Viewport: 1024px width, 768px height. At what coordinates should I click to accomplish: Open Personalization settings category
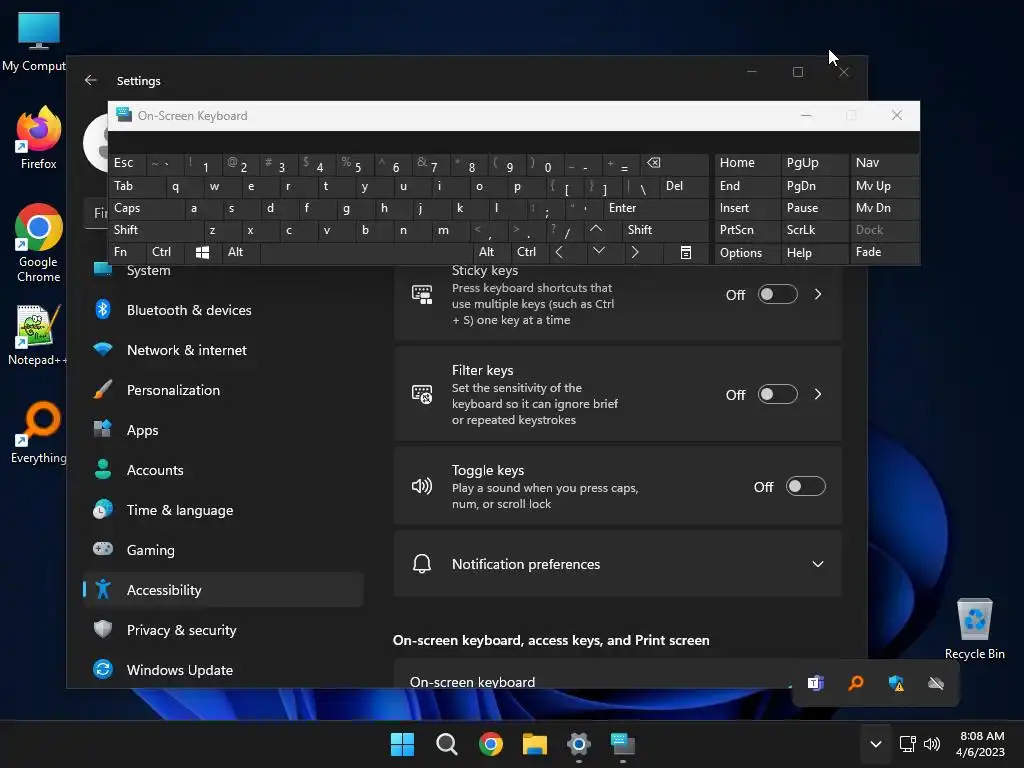click(223, 390)
